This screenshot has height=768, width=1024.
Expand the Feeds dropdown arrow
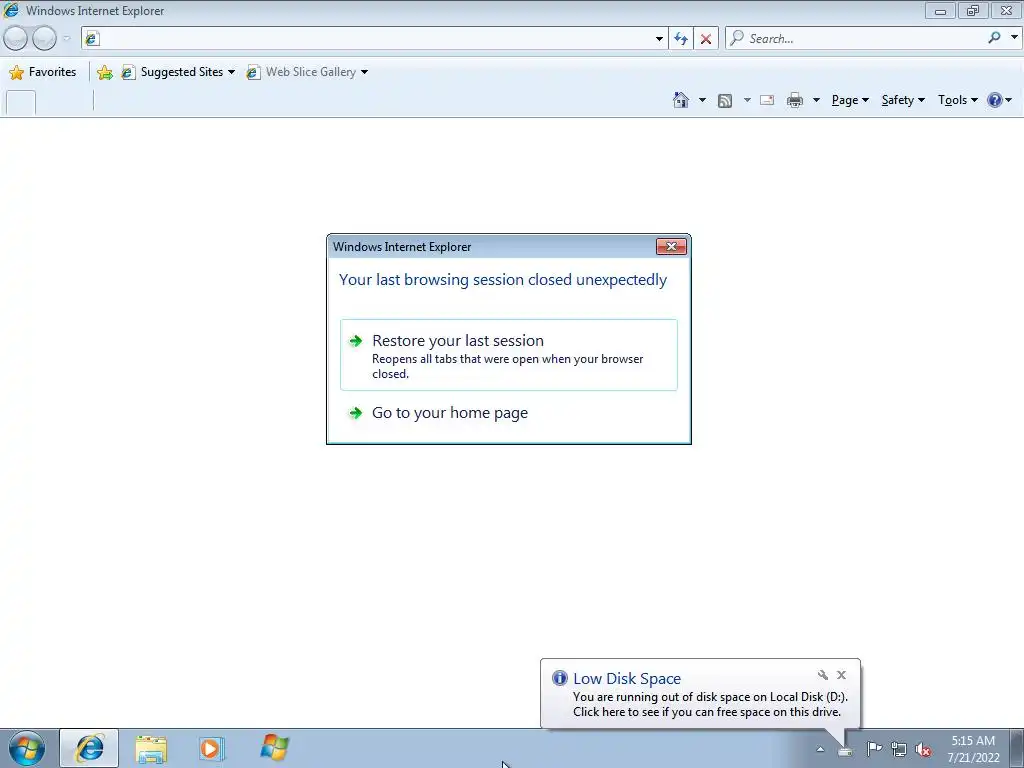[747, 100]
